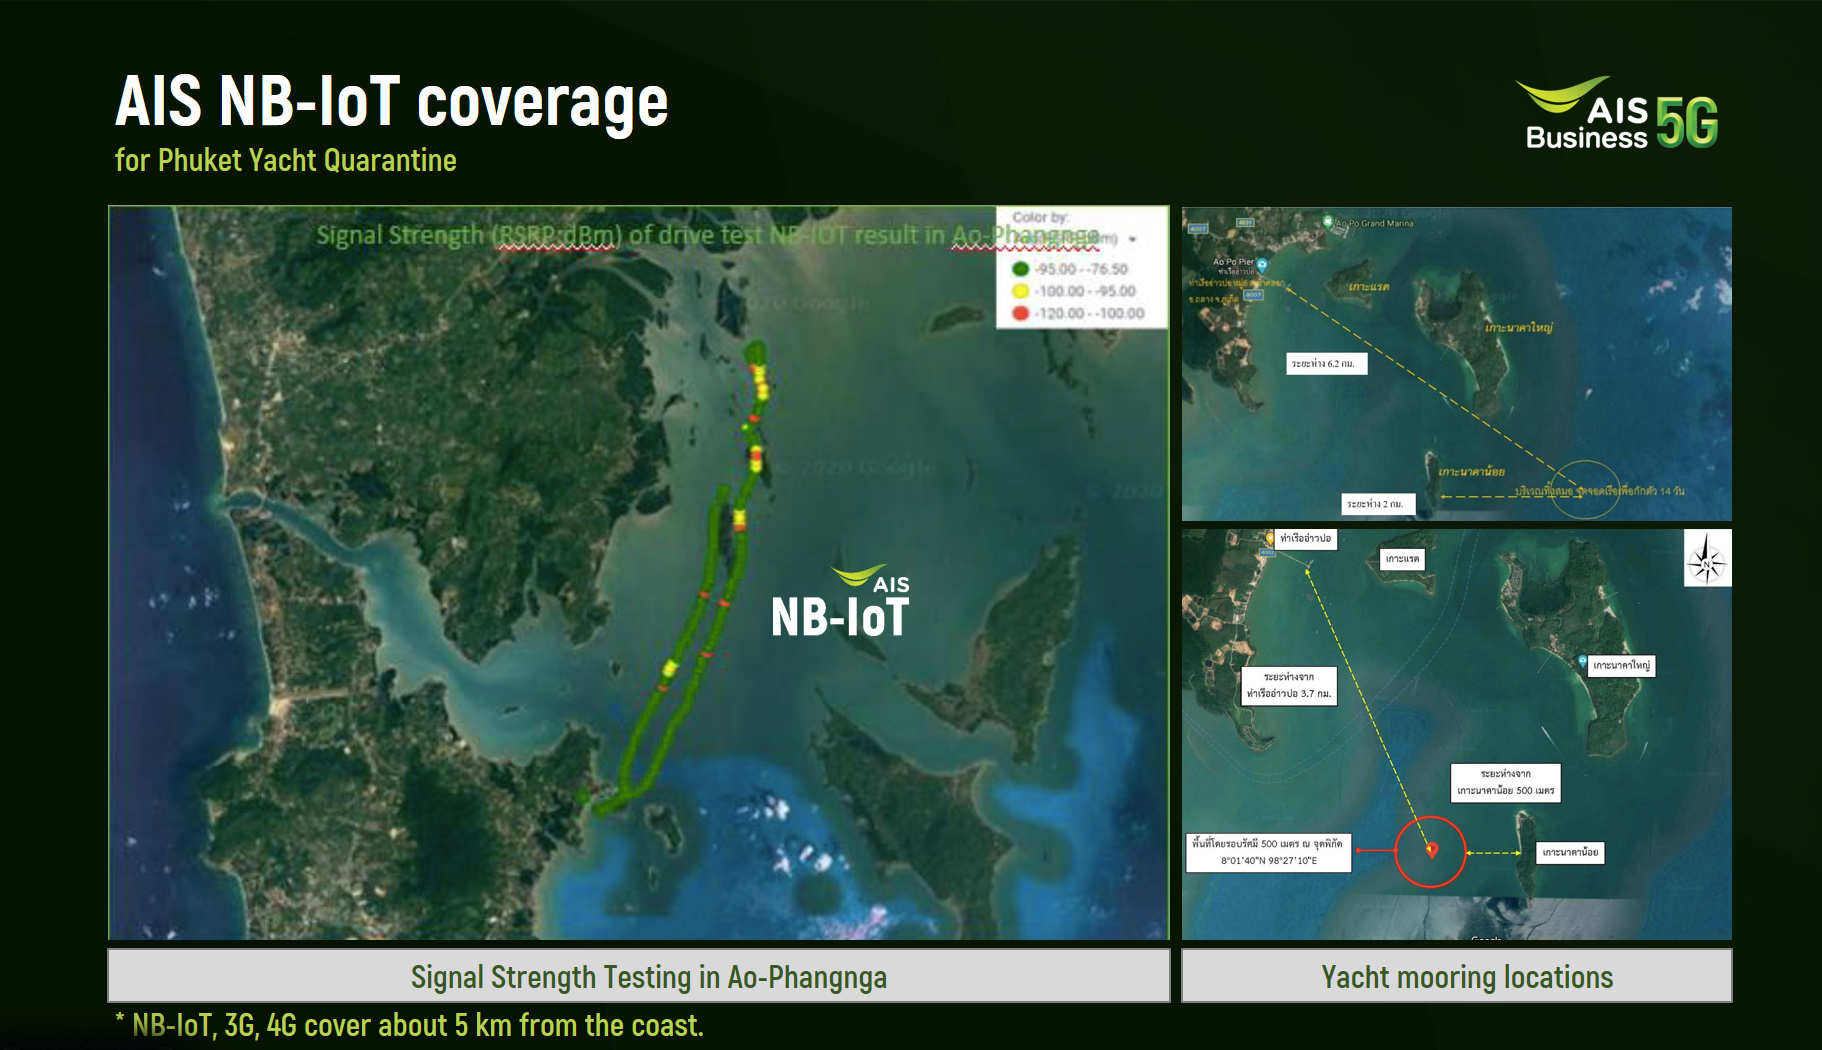The width and height of the screenshot is (1822, 1050).
Task: Click the AIS NB-IoT coverage title
Action: 391,102
